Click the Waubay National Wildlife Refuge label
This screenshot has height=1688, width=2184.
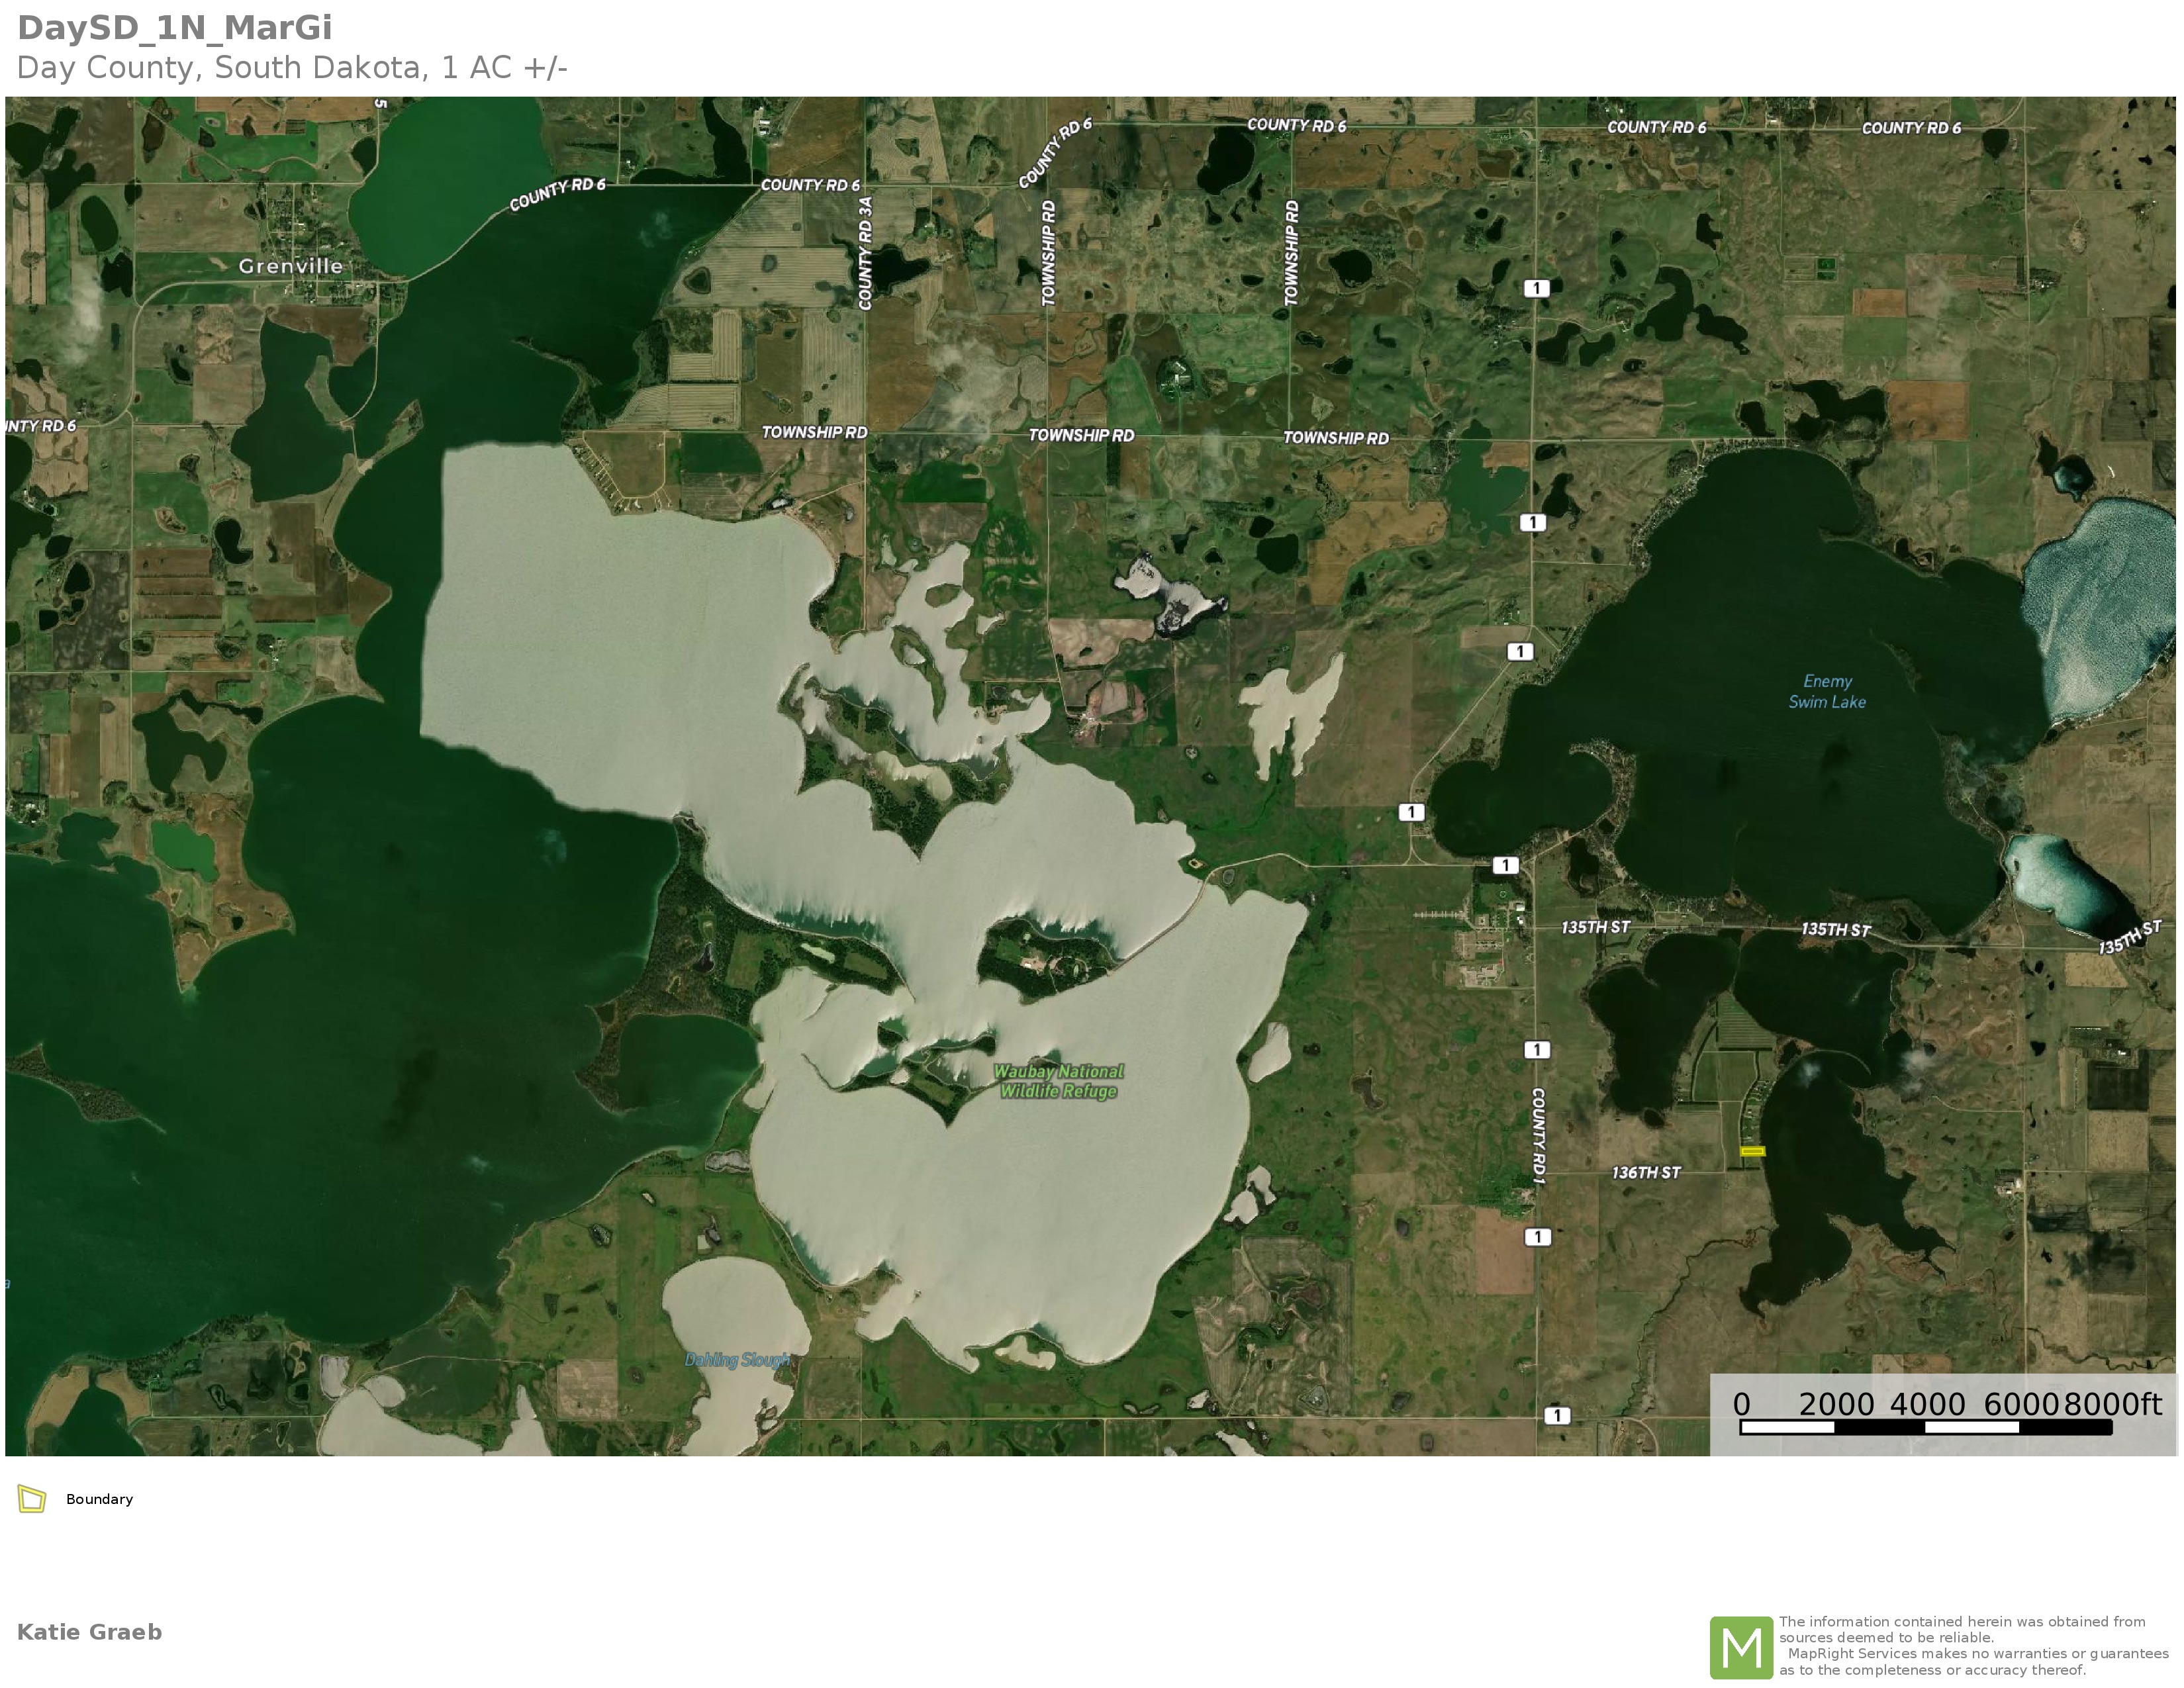[1058, 1081]
